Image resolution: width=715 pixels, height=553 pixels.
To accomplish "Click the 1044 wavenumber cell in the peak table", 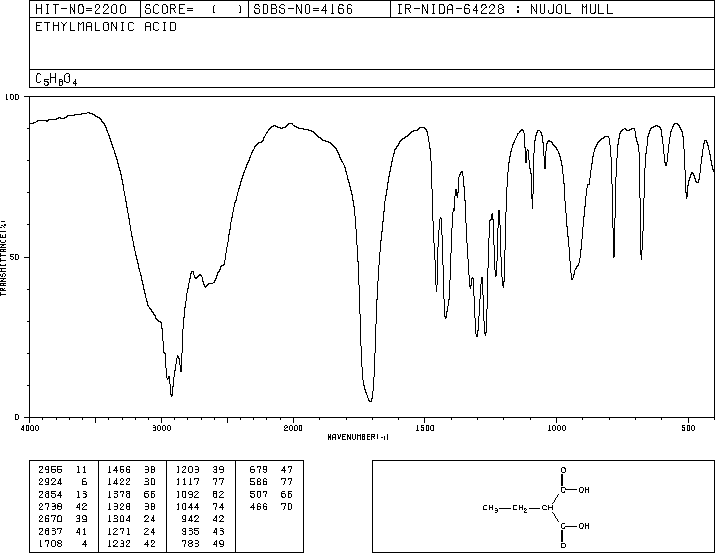I will coord(187,506).
